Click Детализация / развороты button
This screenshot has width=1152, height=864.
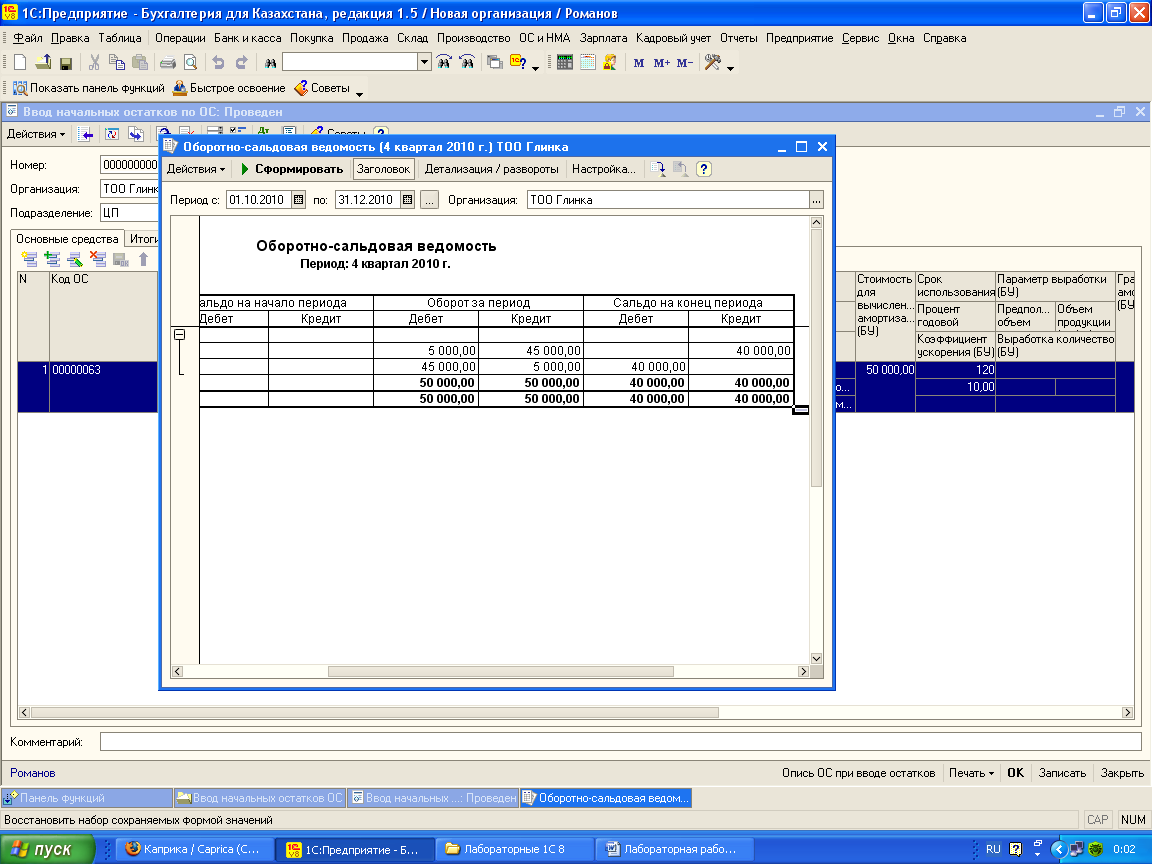[x=492, y=169]
